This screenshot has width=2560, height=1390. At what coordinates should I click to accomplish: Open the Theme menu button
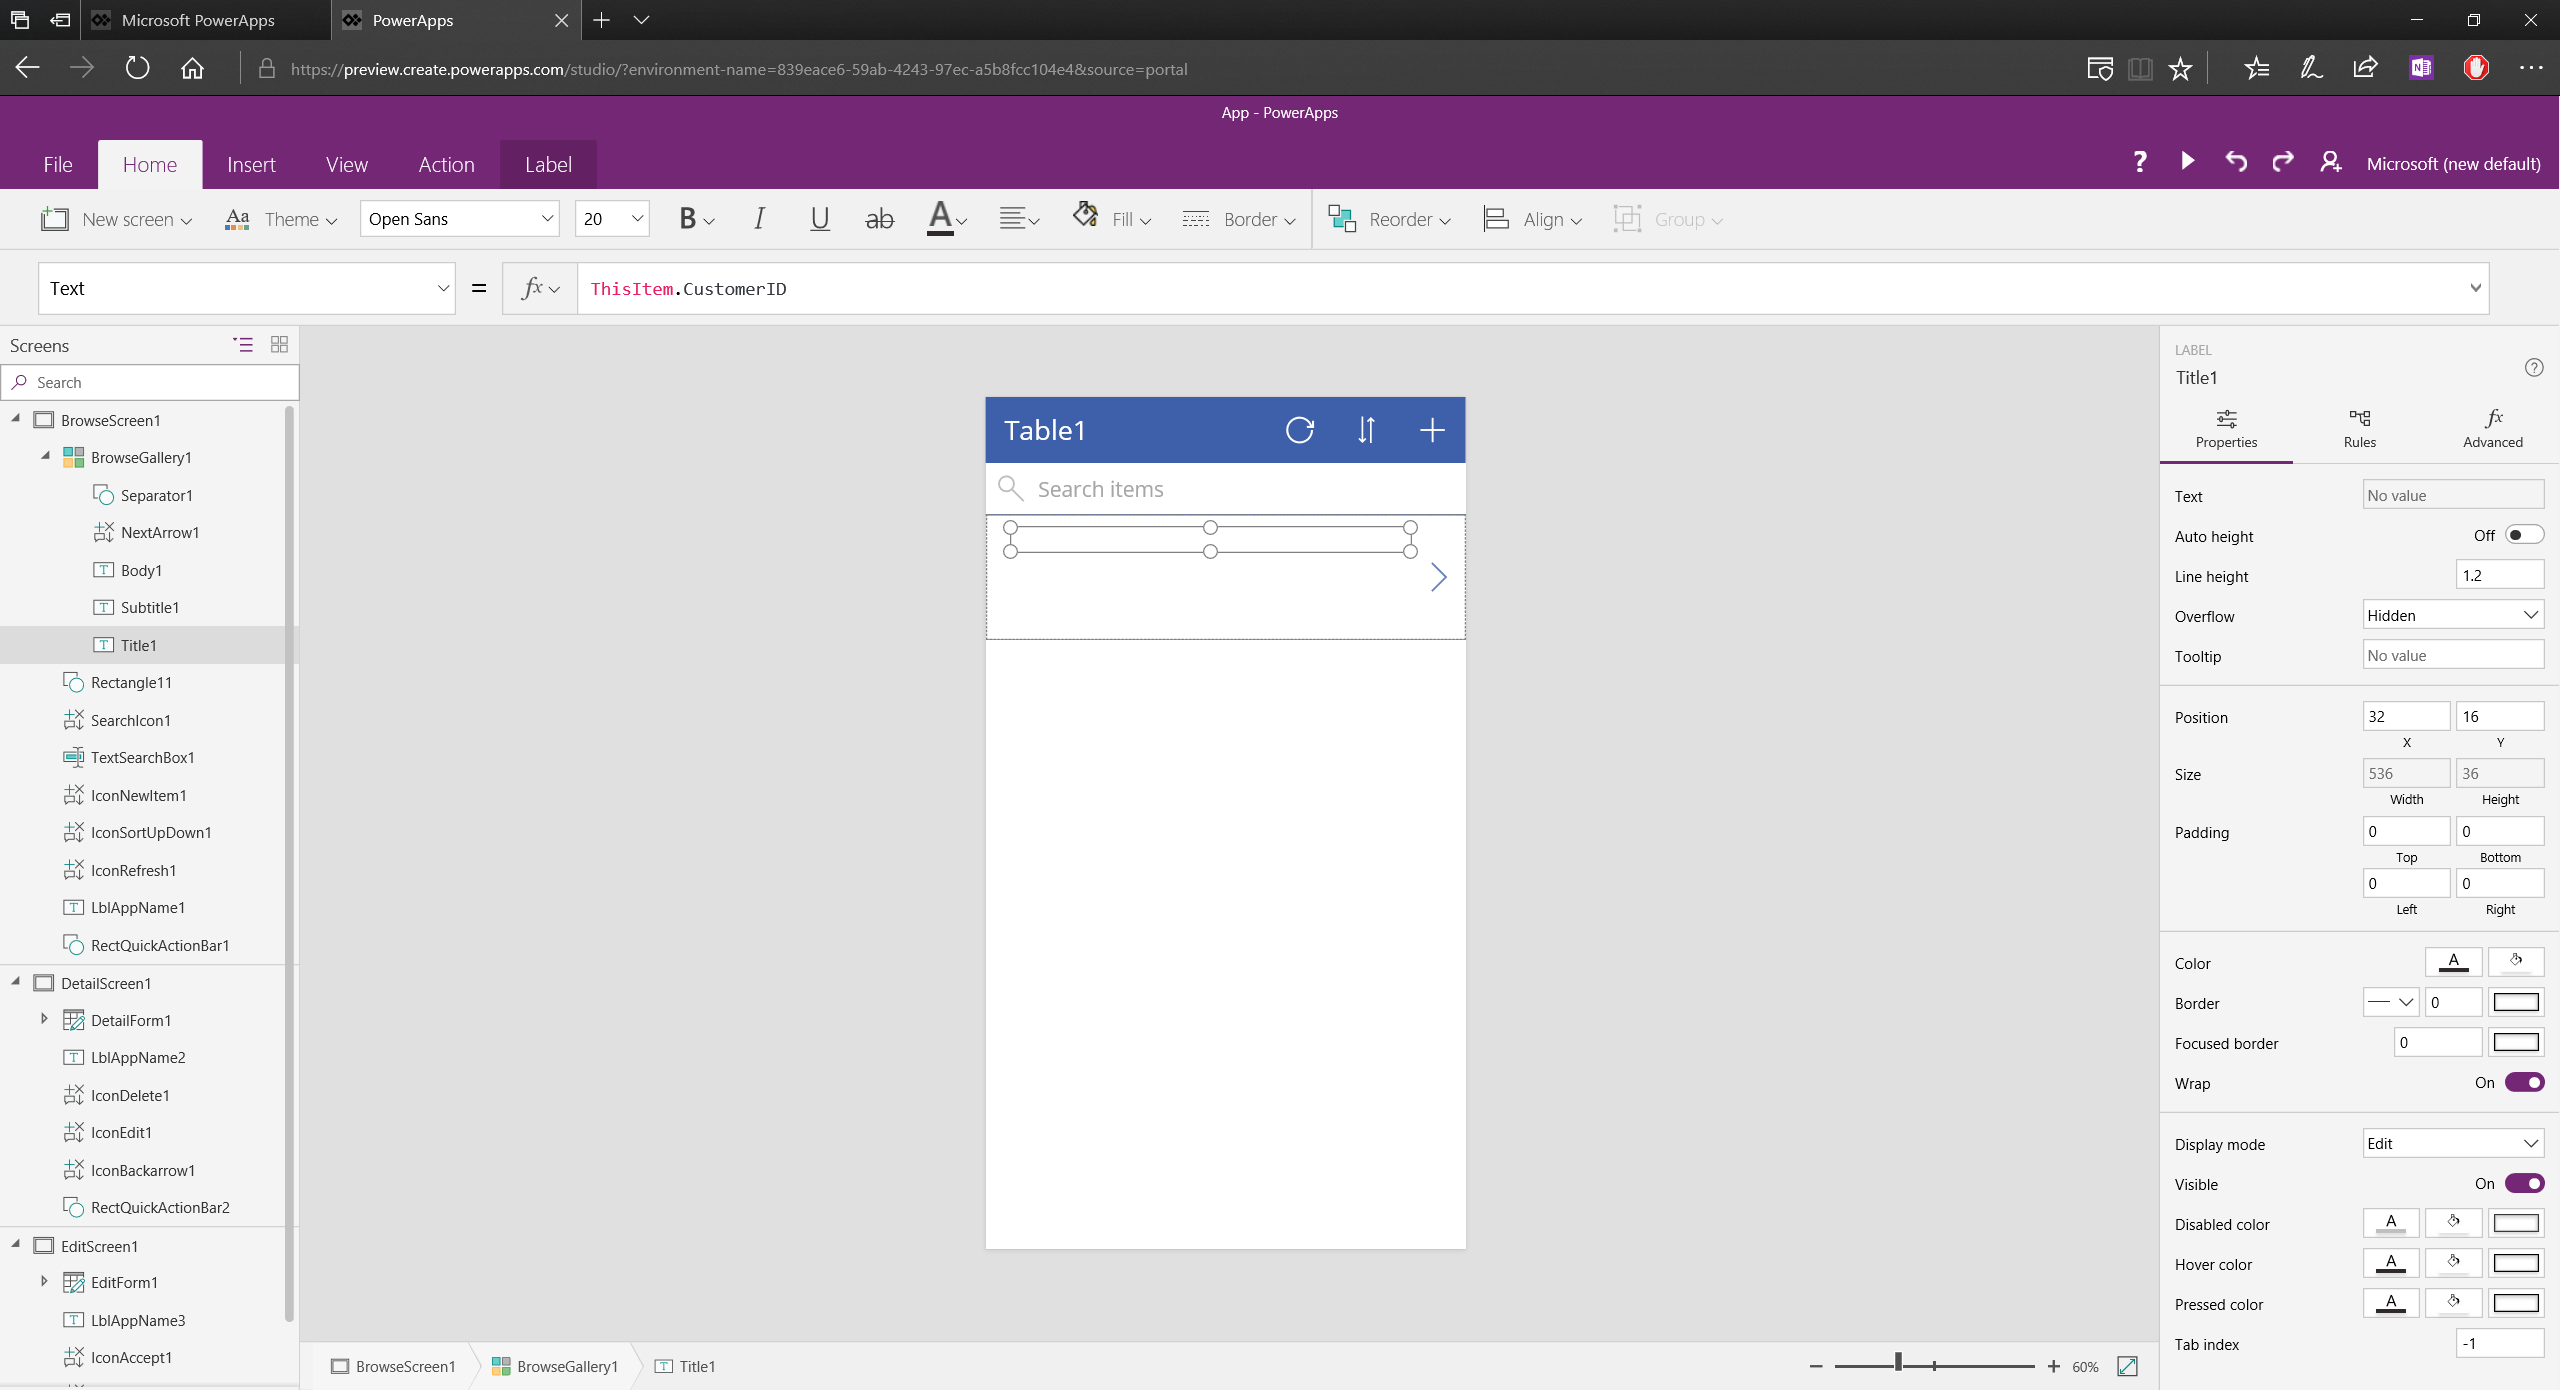tap(281, 219)
